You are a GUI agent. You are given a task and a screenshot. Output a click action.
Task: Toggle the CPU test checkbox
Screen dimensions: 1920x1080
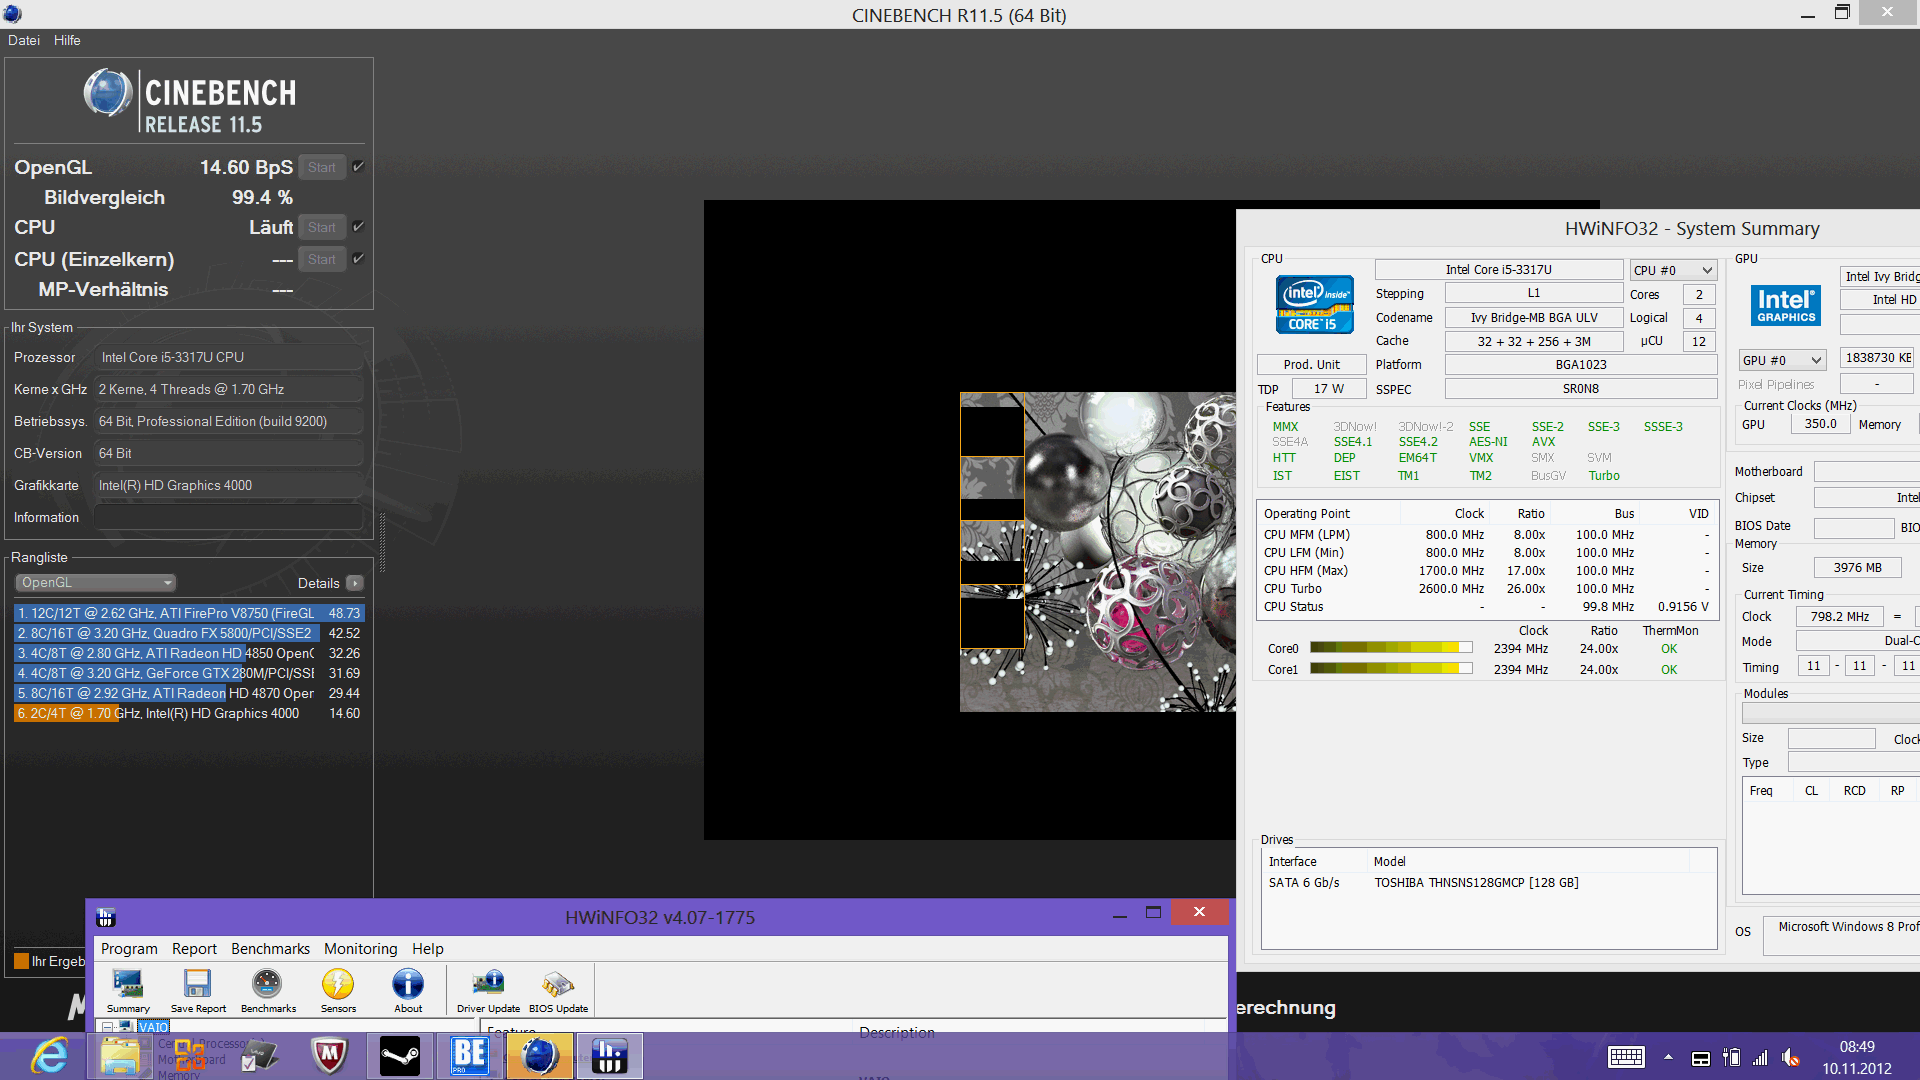pos(358,227)
